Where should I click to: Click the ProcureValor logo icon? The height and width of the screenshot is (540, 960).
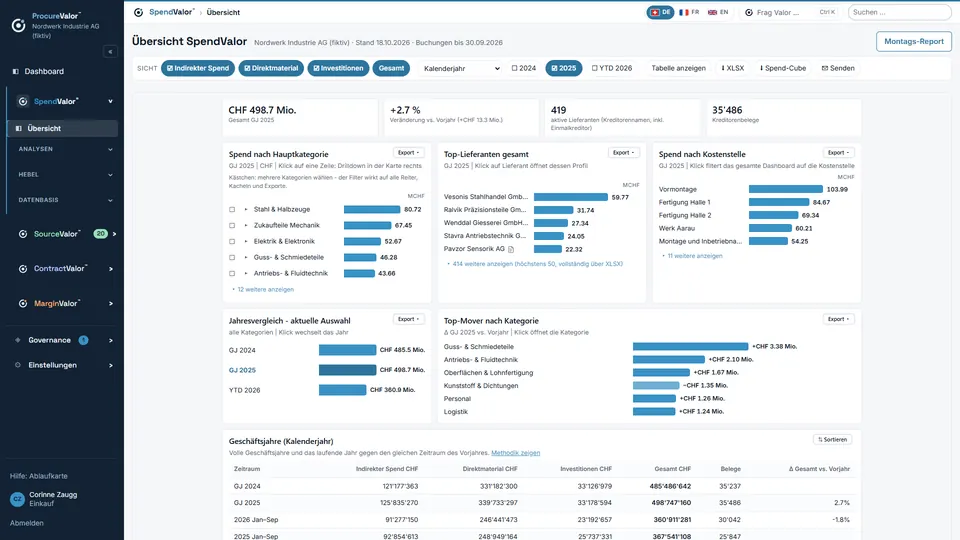(x=18, y=25)
